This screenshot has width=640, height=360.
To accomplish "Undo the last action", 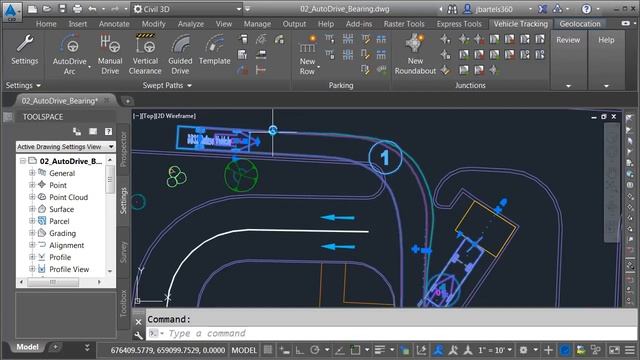I will pyautogui.click(x=92, y=9).
